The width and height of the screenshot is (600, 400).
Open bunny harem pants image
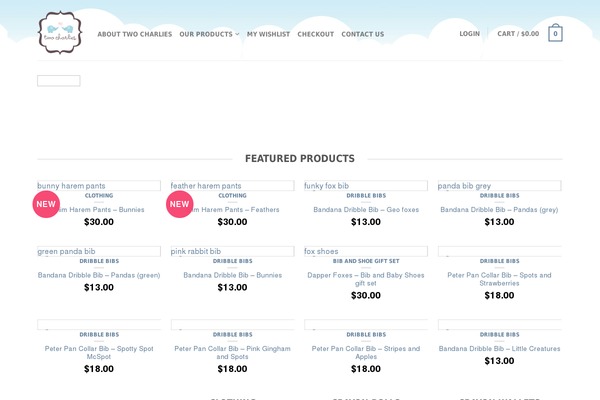(x=99, y=186)
